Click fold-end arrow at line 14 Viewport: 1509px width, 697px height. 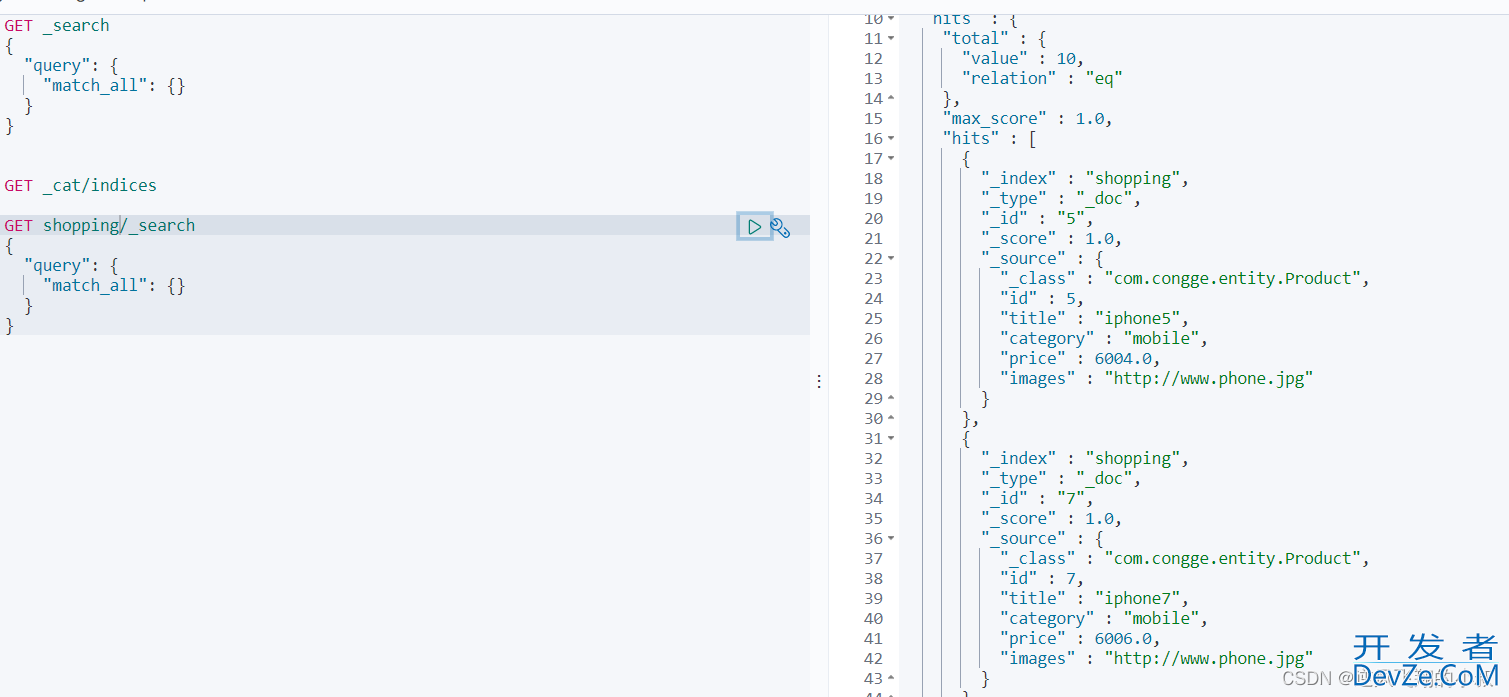point(891,99)
